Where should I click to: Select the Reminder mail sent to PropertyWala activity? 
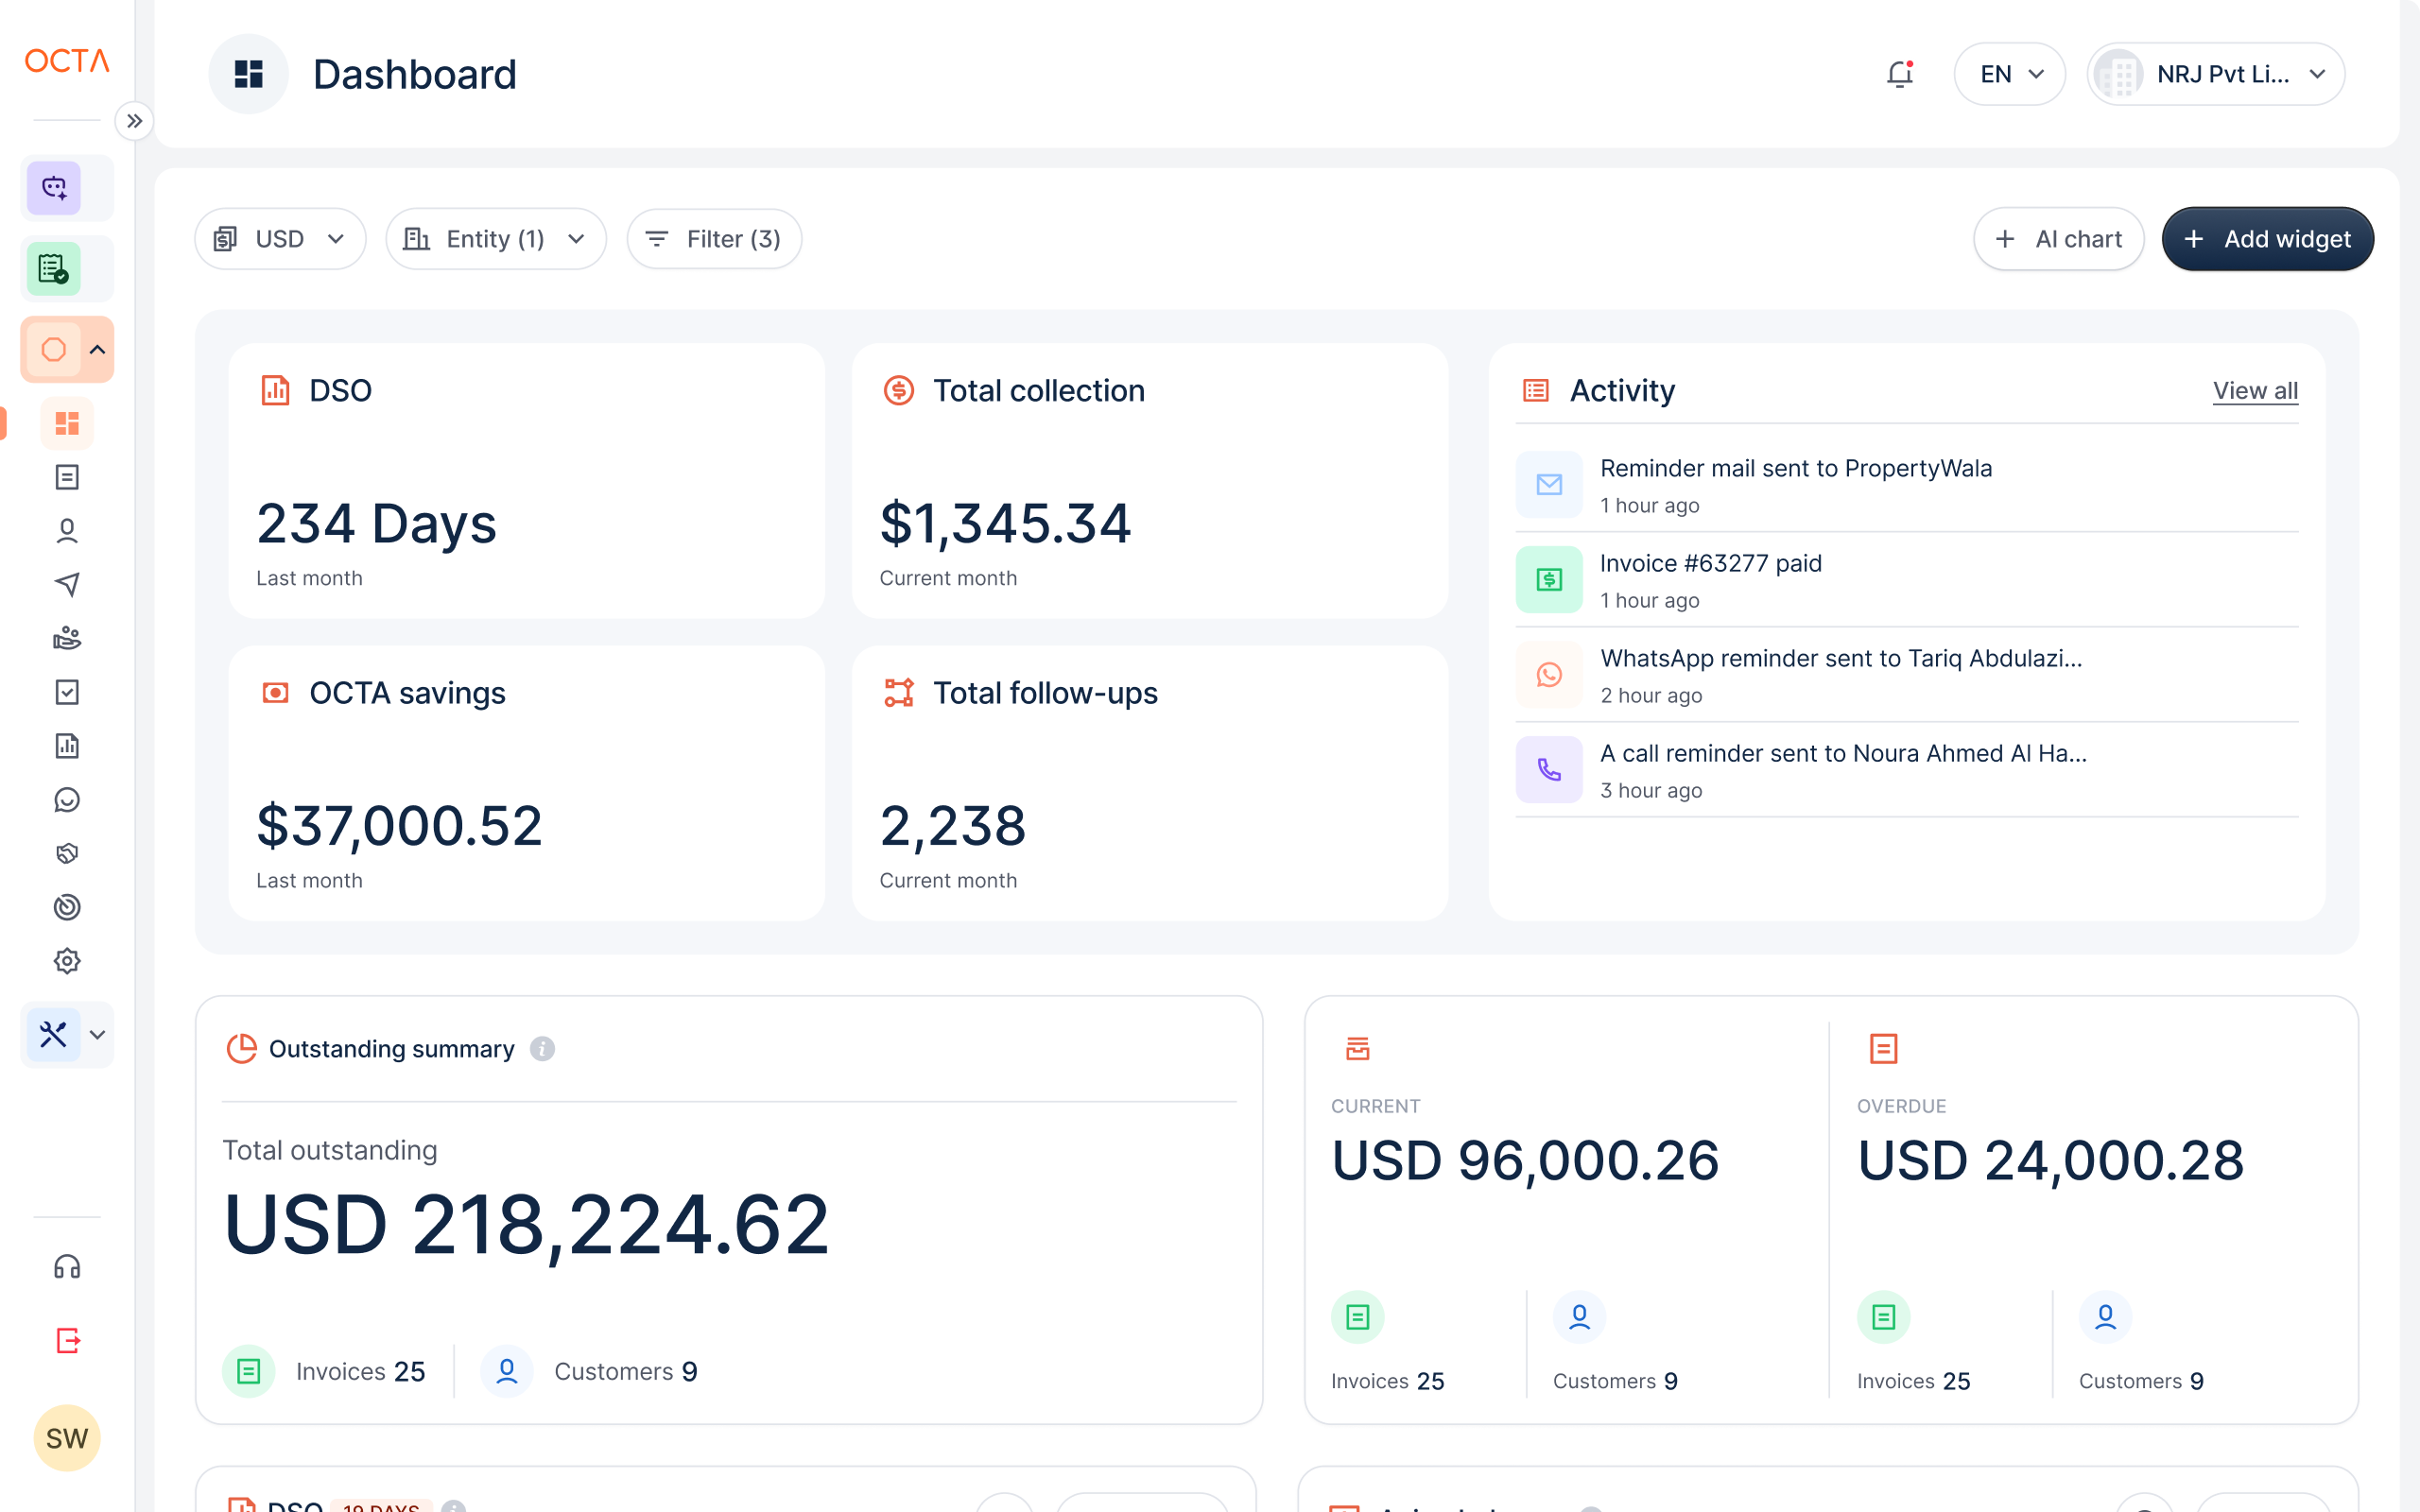click(x=1907, y=485)
